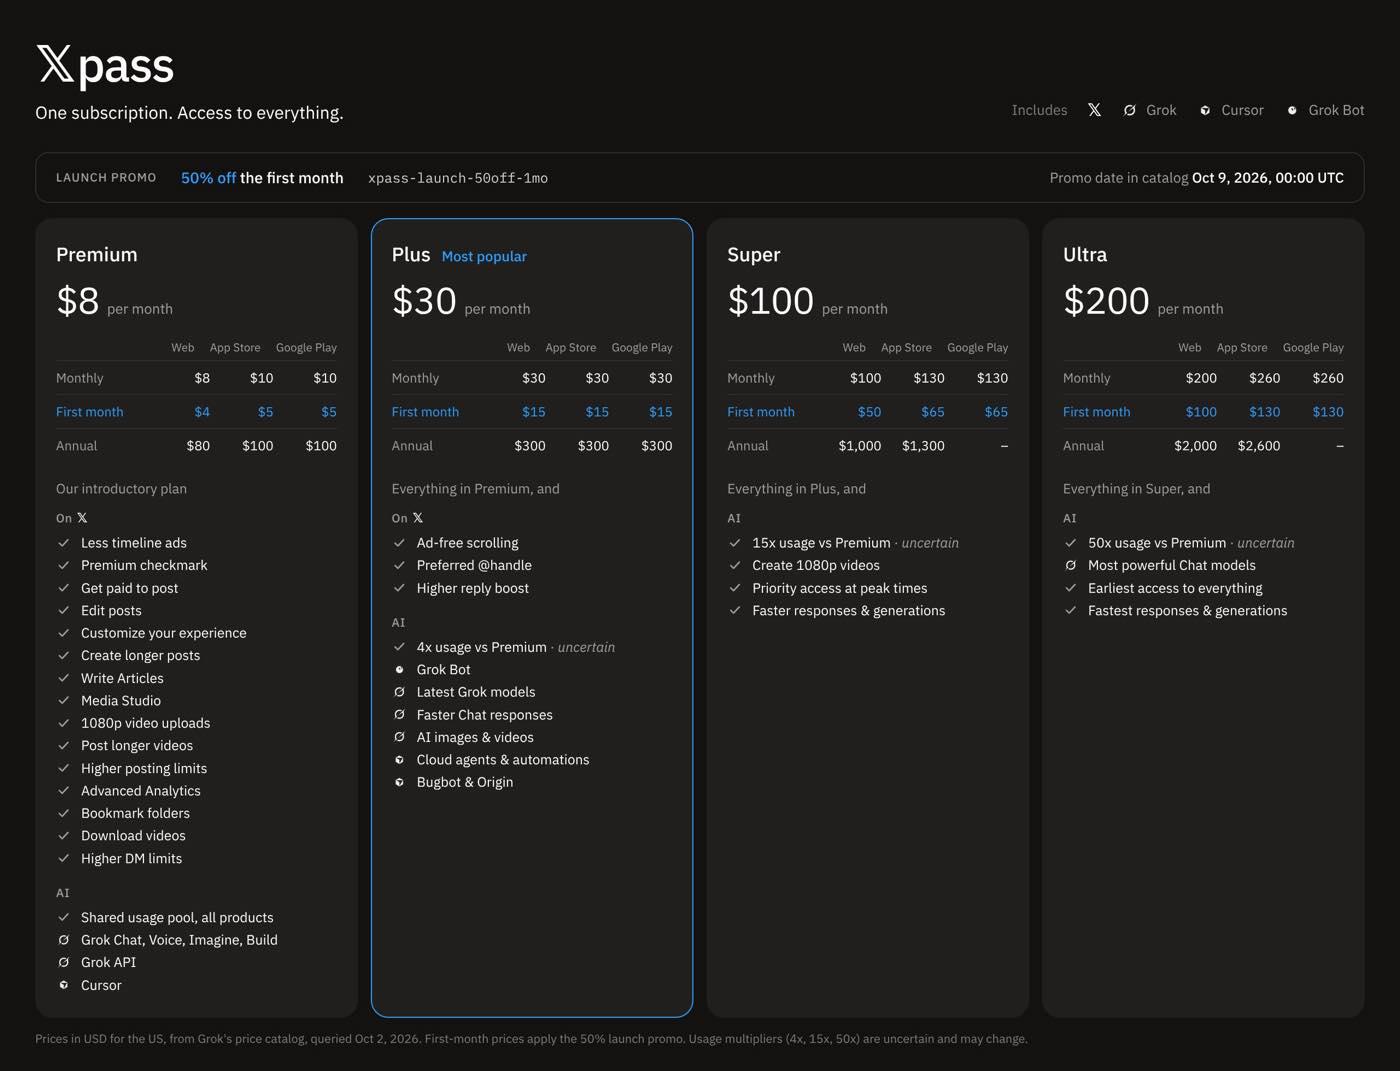Click the icon beside Most powerful Chat models
The height and width of the screenshot is (1071, 1400).
[x=1070, y=565]
